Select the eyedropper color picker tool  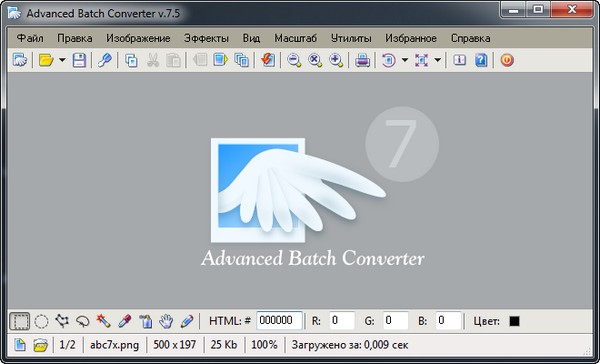click(x=124, y=321)
